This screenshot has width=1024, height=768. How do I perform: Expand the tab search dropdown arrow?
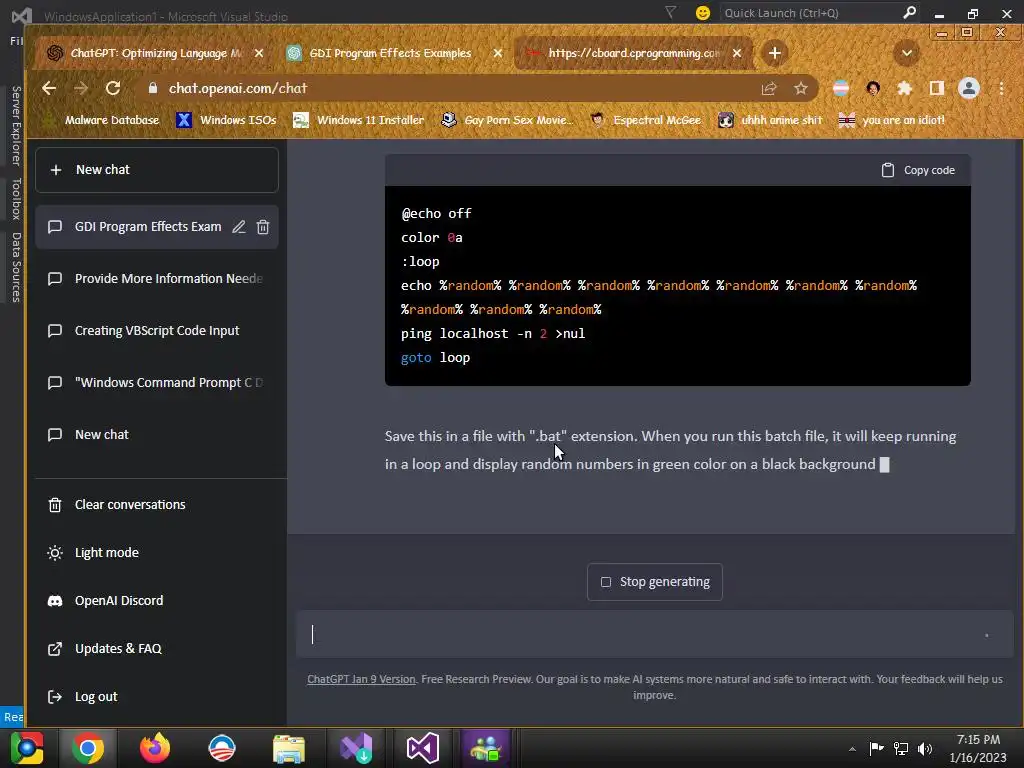pyautogui.click(x=906, y=53)
